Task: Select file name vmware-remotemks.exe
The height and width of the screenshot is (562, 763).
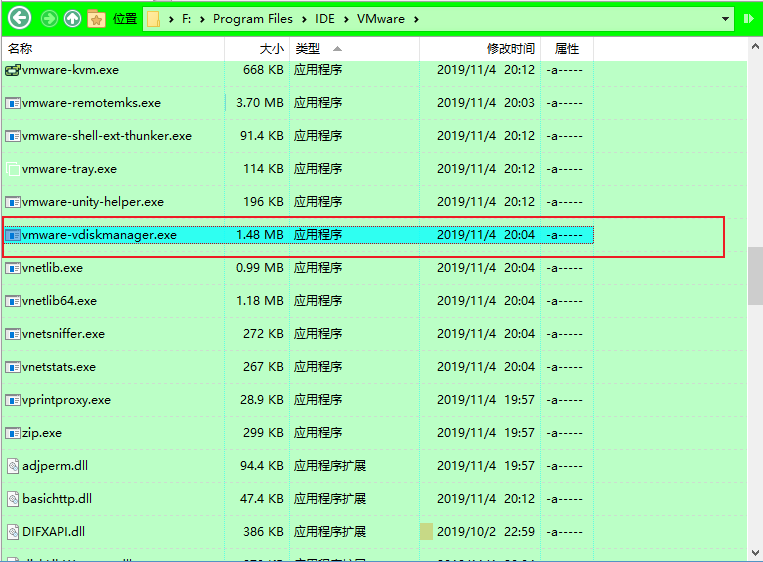Action: (91, 103)
